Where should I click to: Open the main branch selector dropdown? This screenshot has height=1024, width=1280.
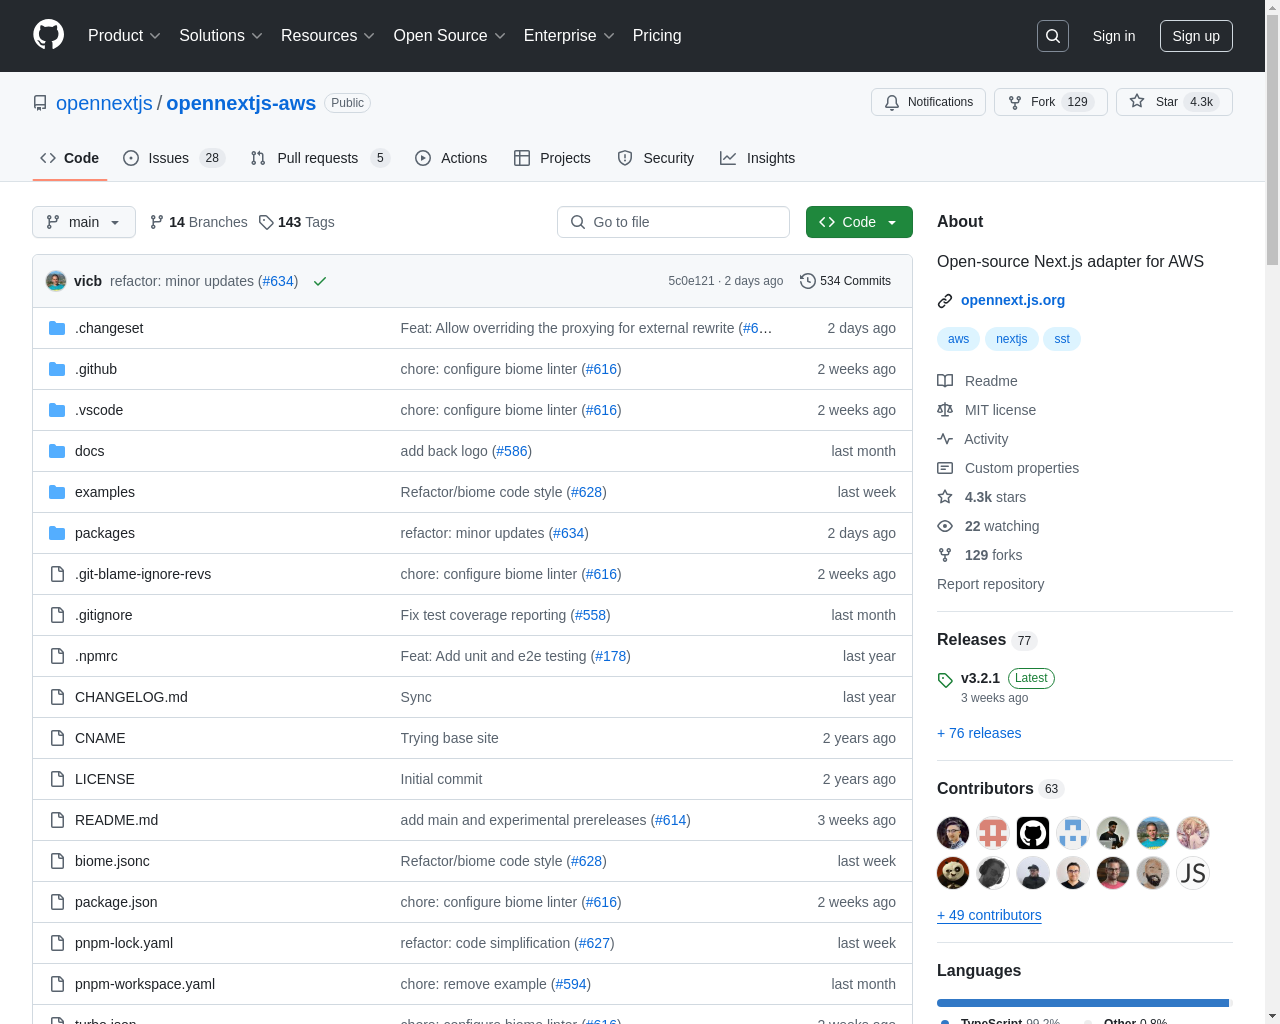point(84,222)
